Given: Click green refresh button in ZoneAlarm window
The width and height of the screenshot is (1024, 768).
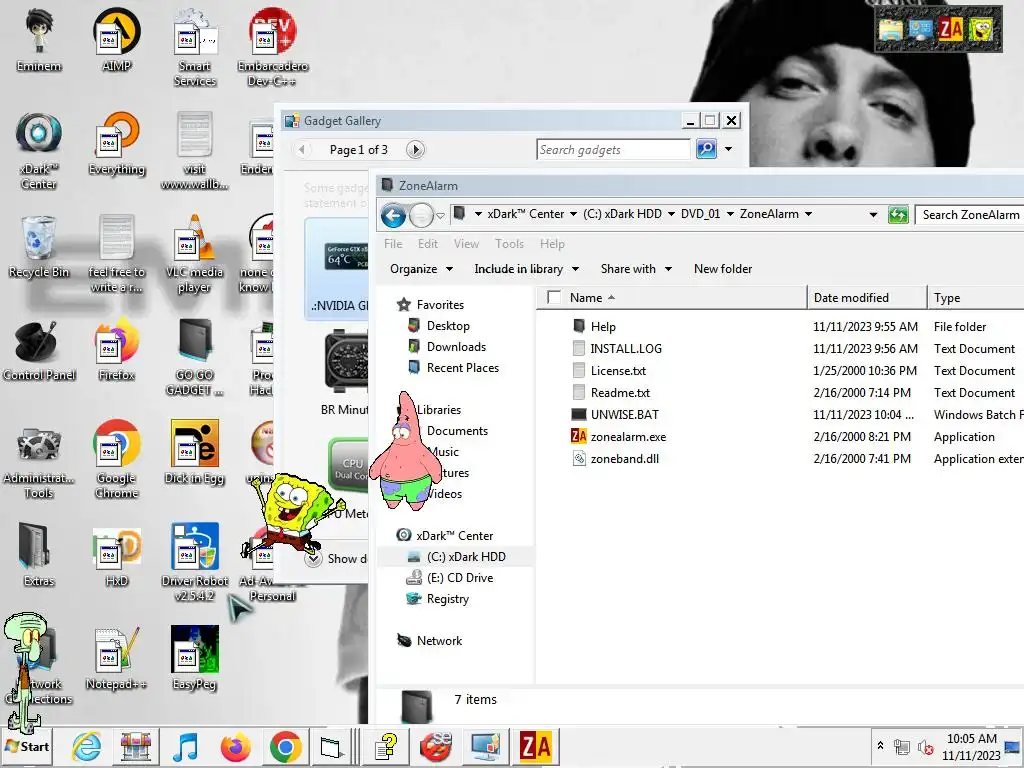Looking at the screenshot, I should (x=898, y=215).
